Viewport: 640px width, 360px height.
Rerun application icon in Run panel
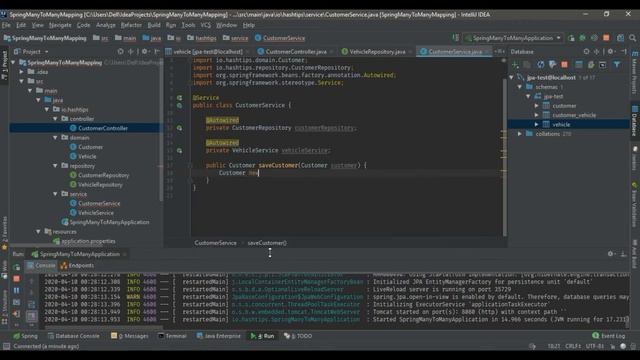[16, 267]
